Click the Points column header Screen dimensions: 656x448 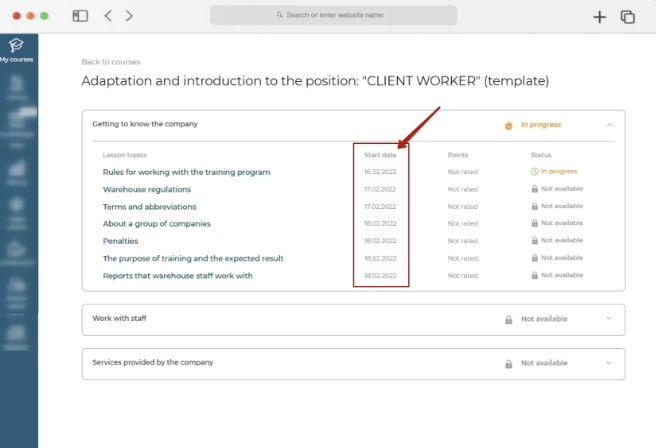(458, 155)
